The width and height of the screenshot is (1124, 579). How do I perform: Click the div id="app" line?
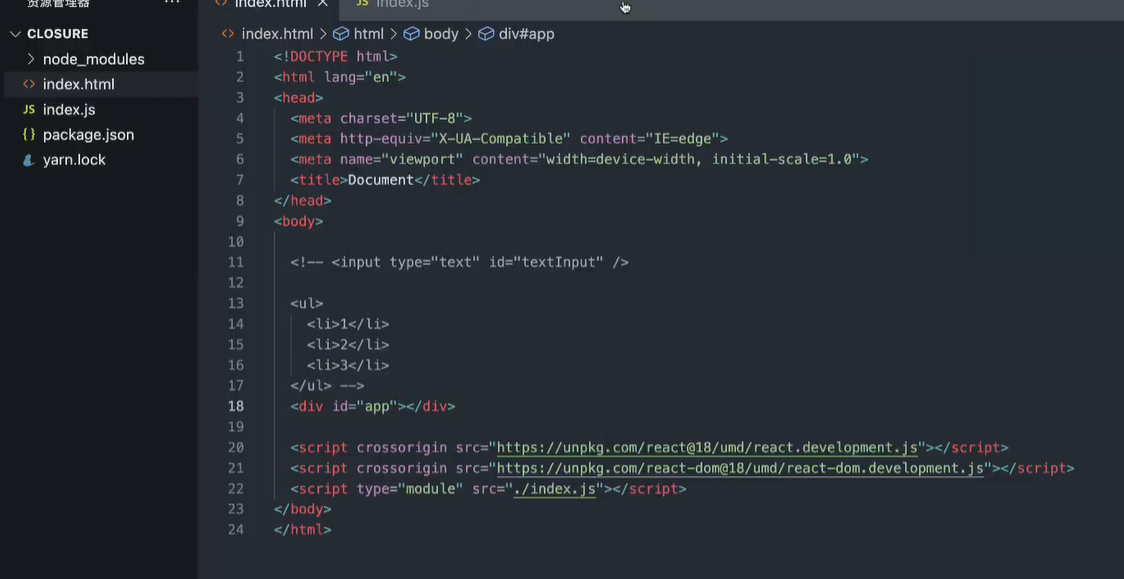click(373, 407)
